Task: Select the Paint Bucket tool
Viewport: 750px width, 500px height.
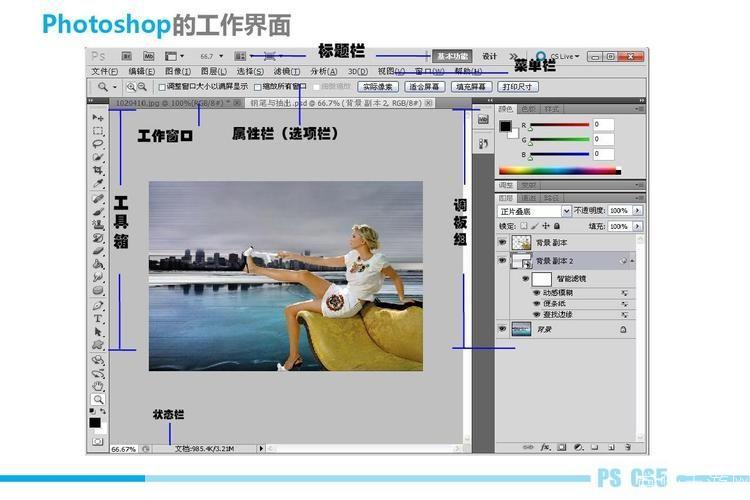Action: (98, 264)
